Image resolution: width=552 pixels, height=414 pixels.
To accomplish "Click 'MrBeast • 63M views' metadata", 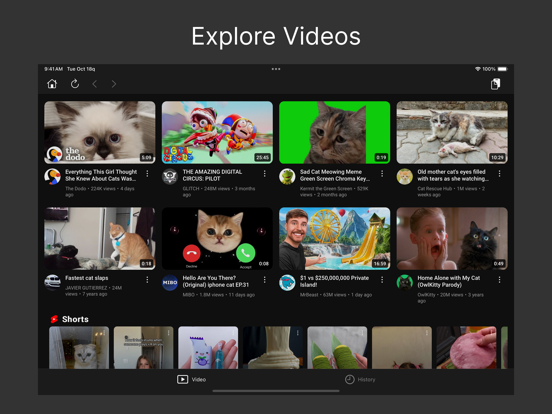I will [336, 295].
